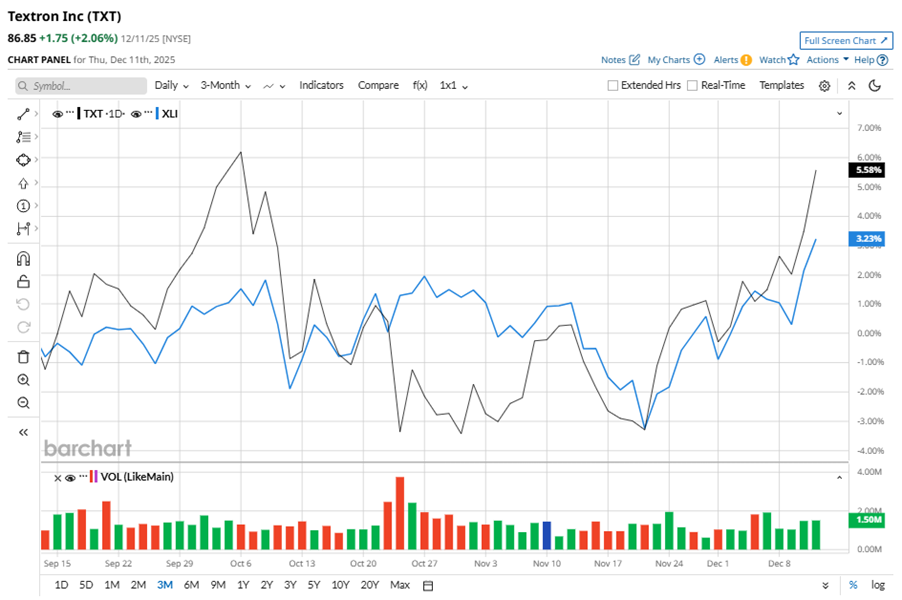Choose the arrow marker tool

coord(23,183)
